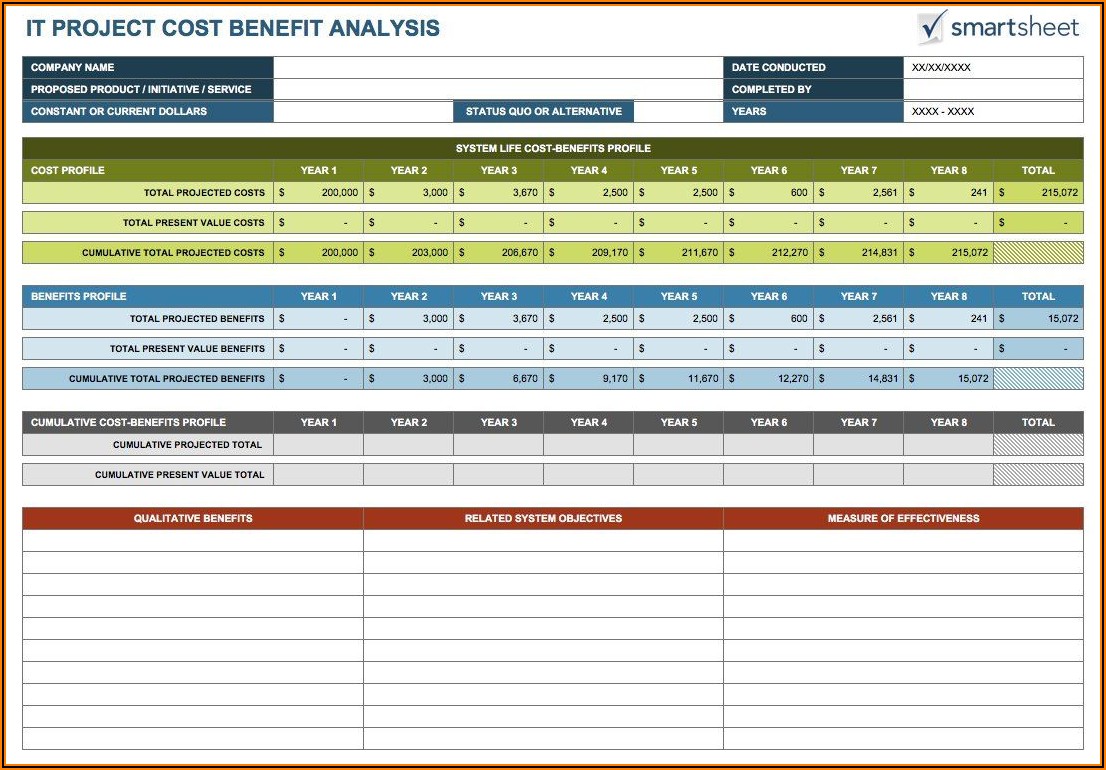Viewport: 1106px width, 770px height.
Task: Select the System Life Cost-Benefits Profile banner
Action: 552,148
